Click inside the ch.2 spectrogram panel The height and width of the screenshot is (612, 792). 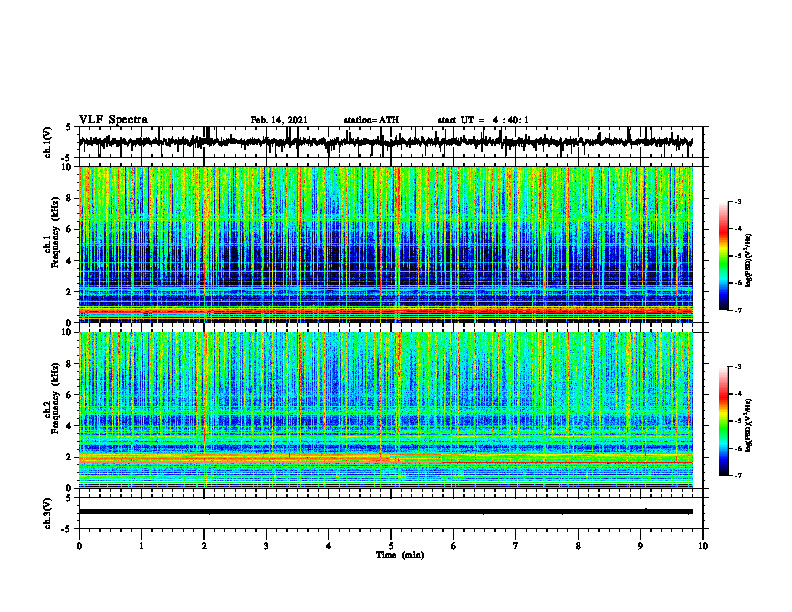[386, 410]
